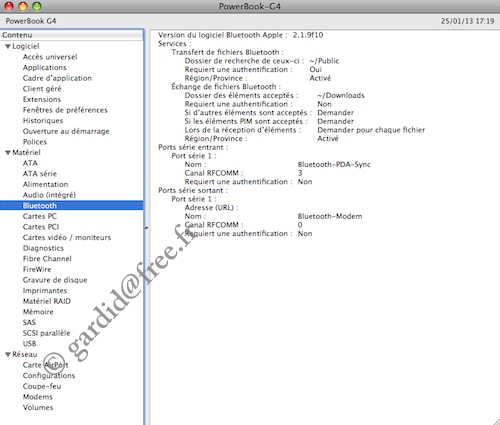Click the sidebar split divider handle

146,228
